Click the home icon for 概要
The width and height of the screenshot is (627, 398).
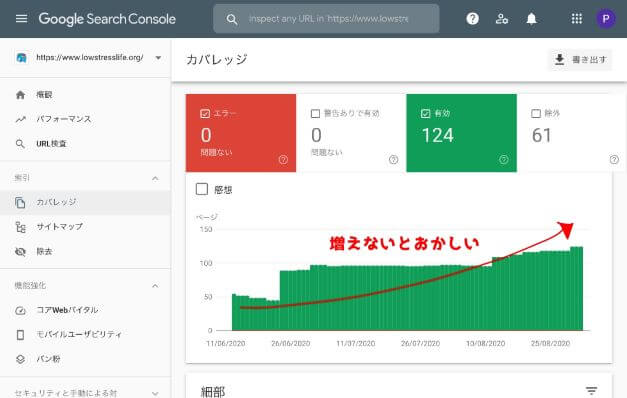pyautogui.click(x=20, y=95)
